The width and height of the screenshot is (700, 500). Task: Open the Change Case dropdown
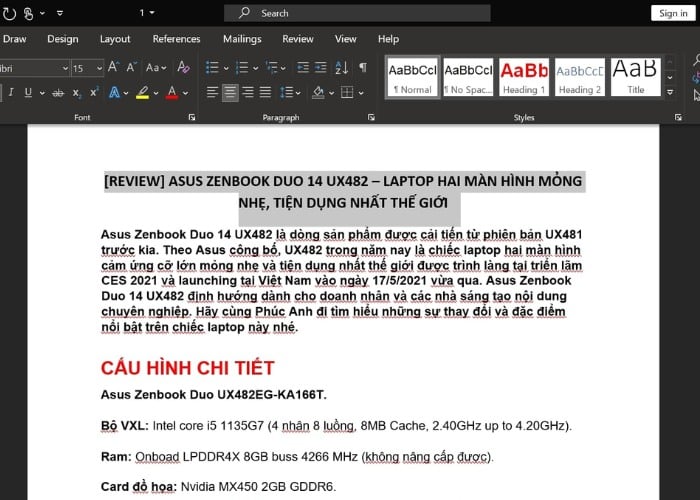click(x=157, y=68)
